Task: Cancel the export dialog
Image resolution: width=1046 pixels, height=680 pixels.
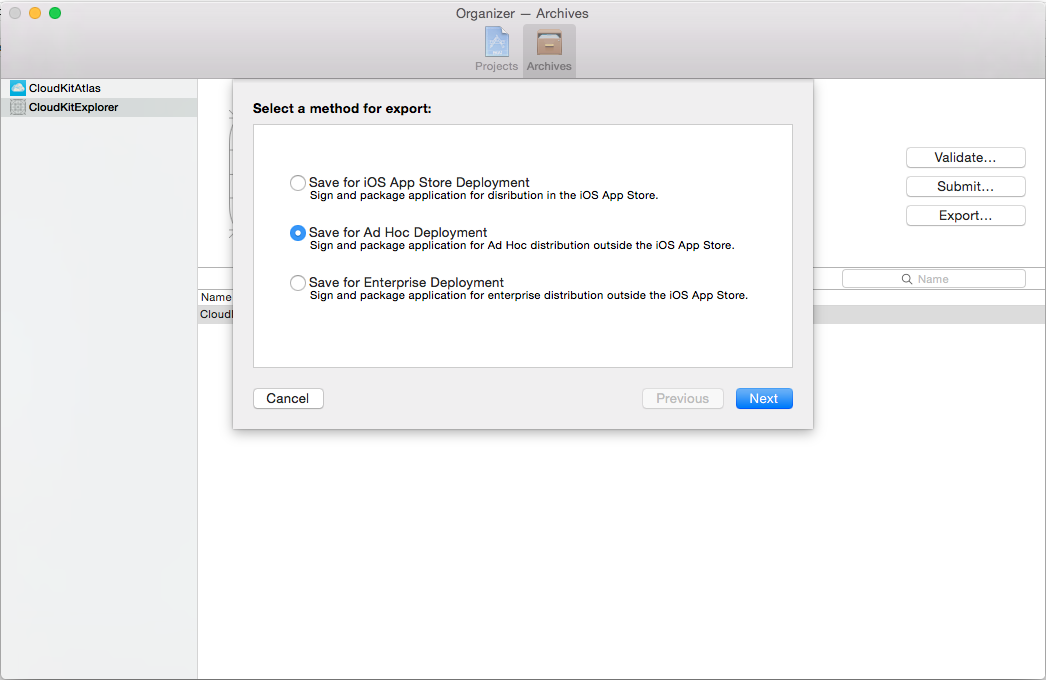Action: (x=287, y=398)
